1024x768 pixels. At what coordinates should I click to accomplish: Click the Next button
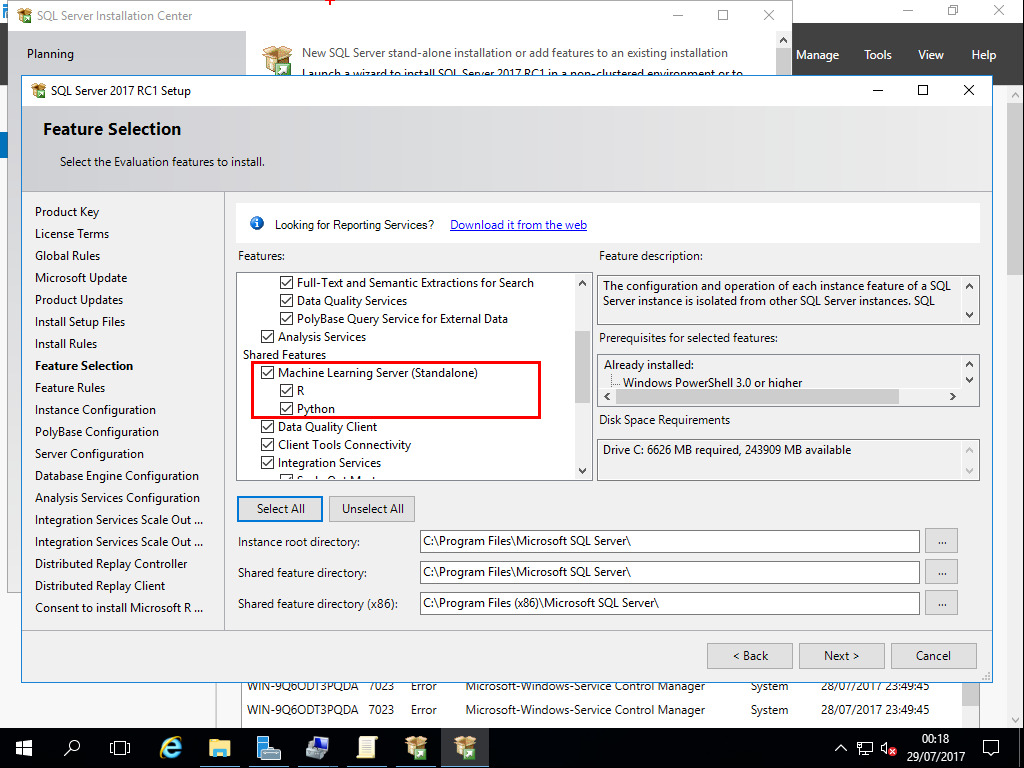pos(841,656)
